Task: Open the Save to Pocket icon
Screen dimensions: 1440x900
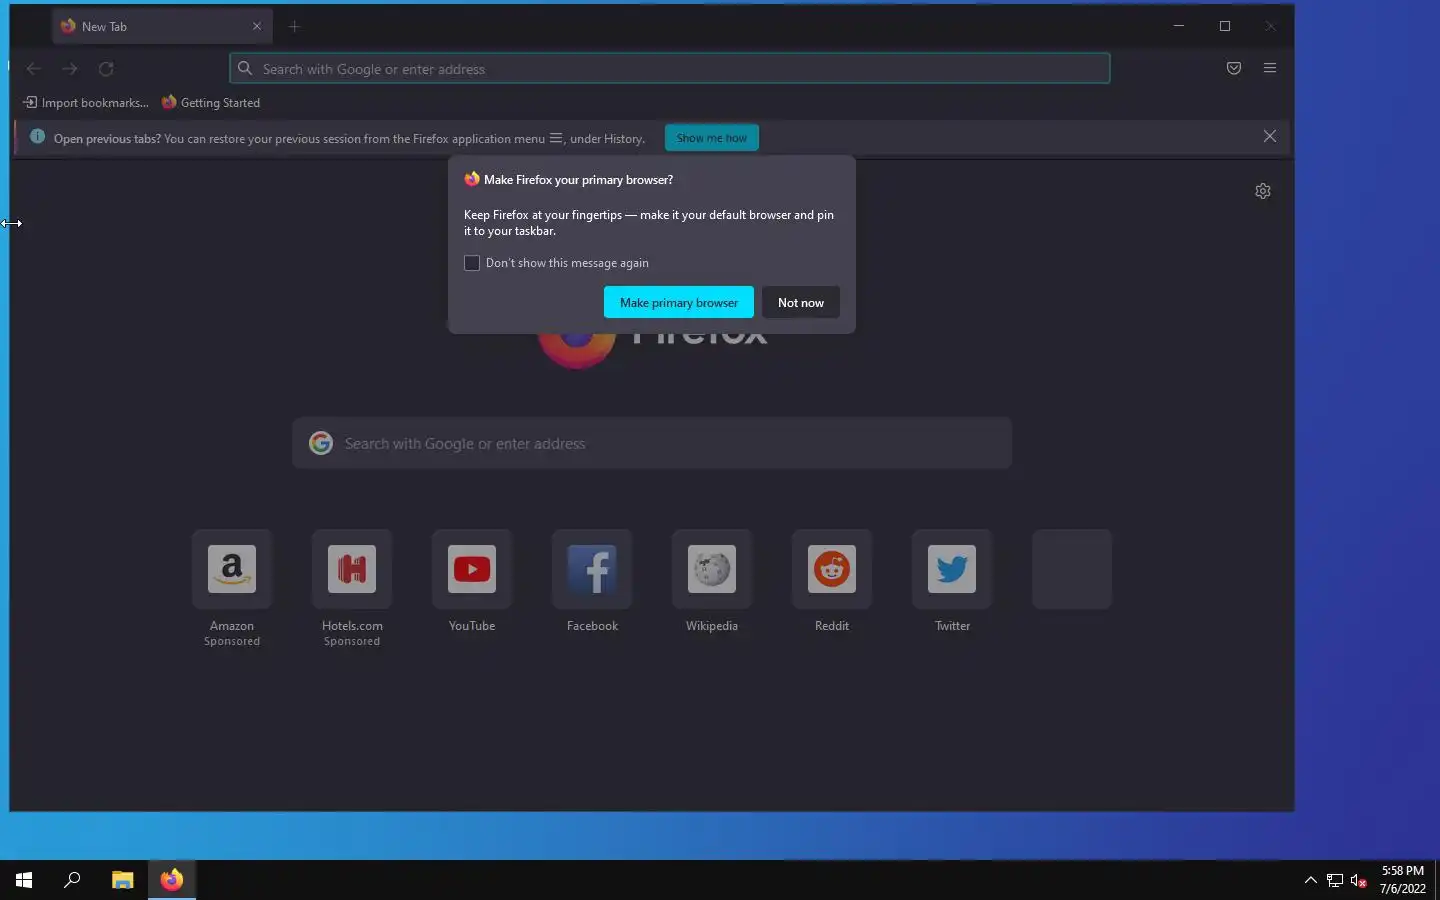Action: 1234,68
